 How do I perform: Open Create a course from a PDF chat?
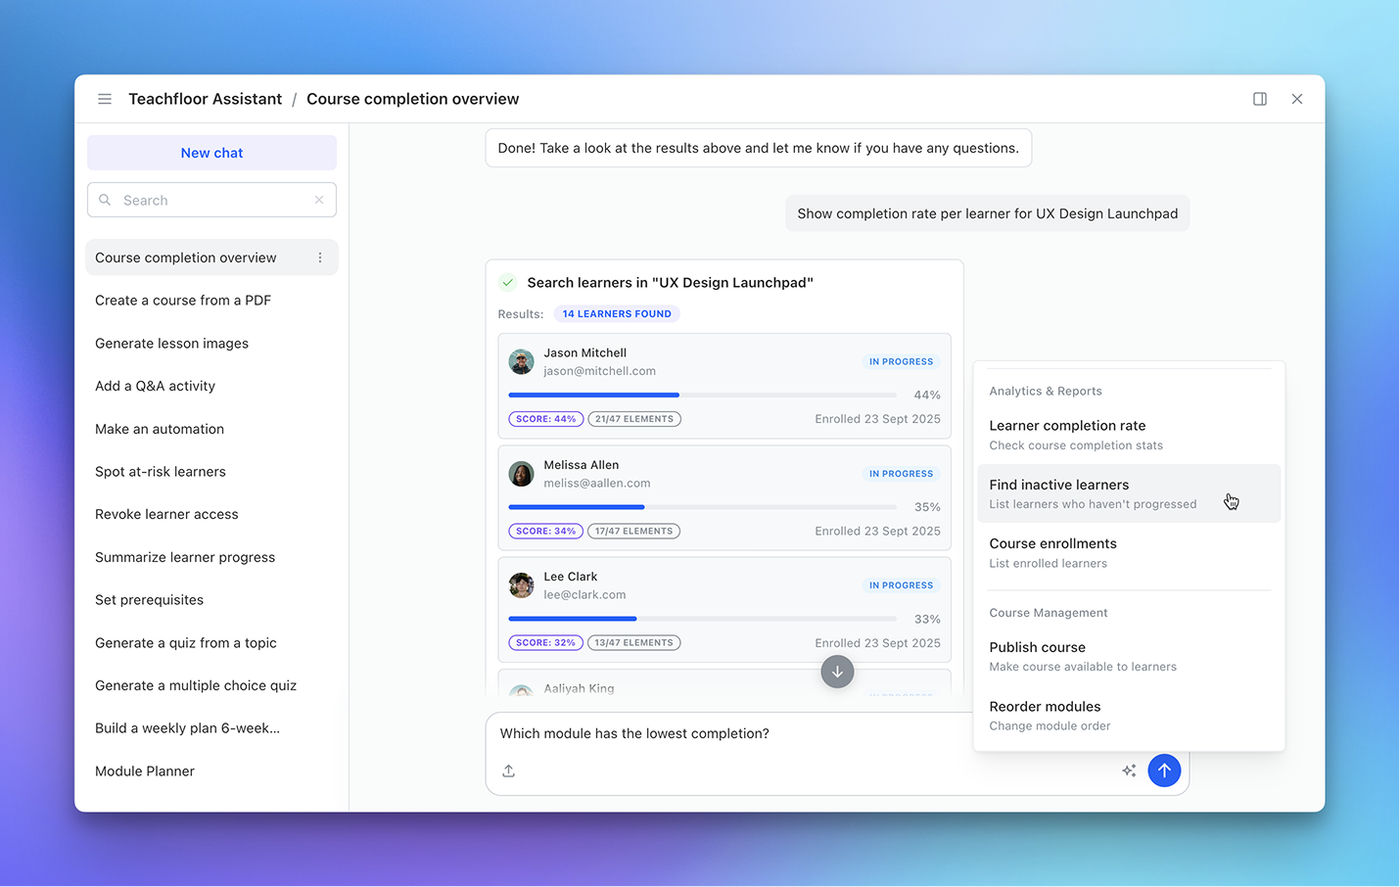[183, 301]
